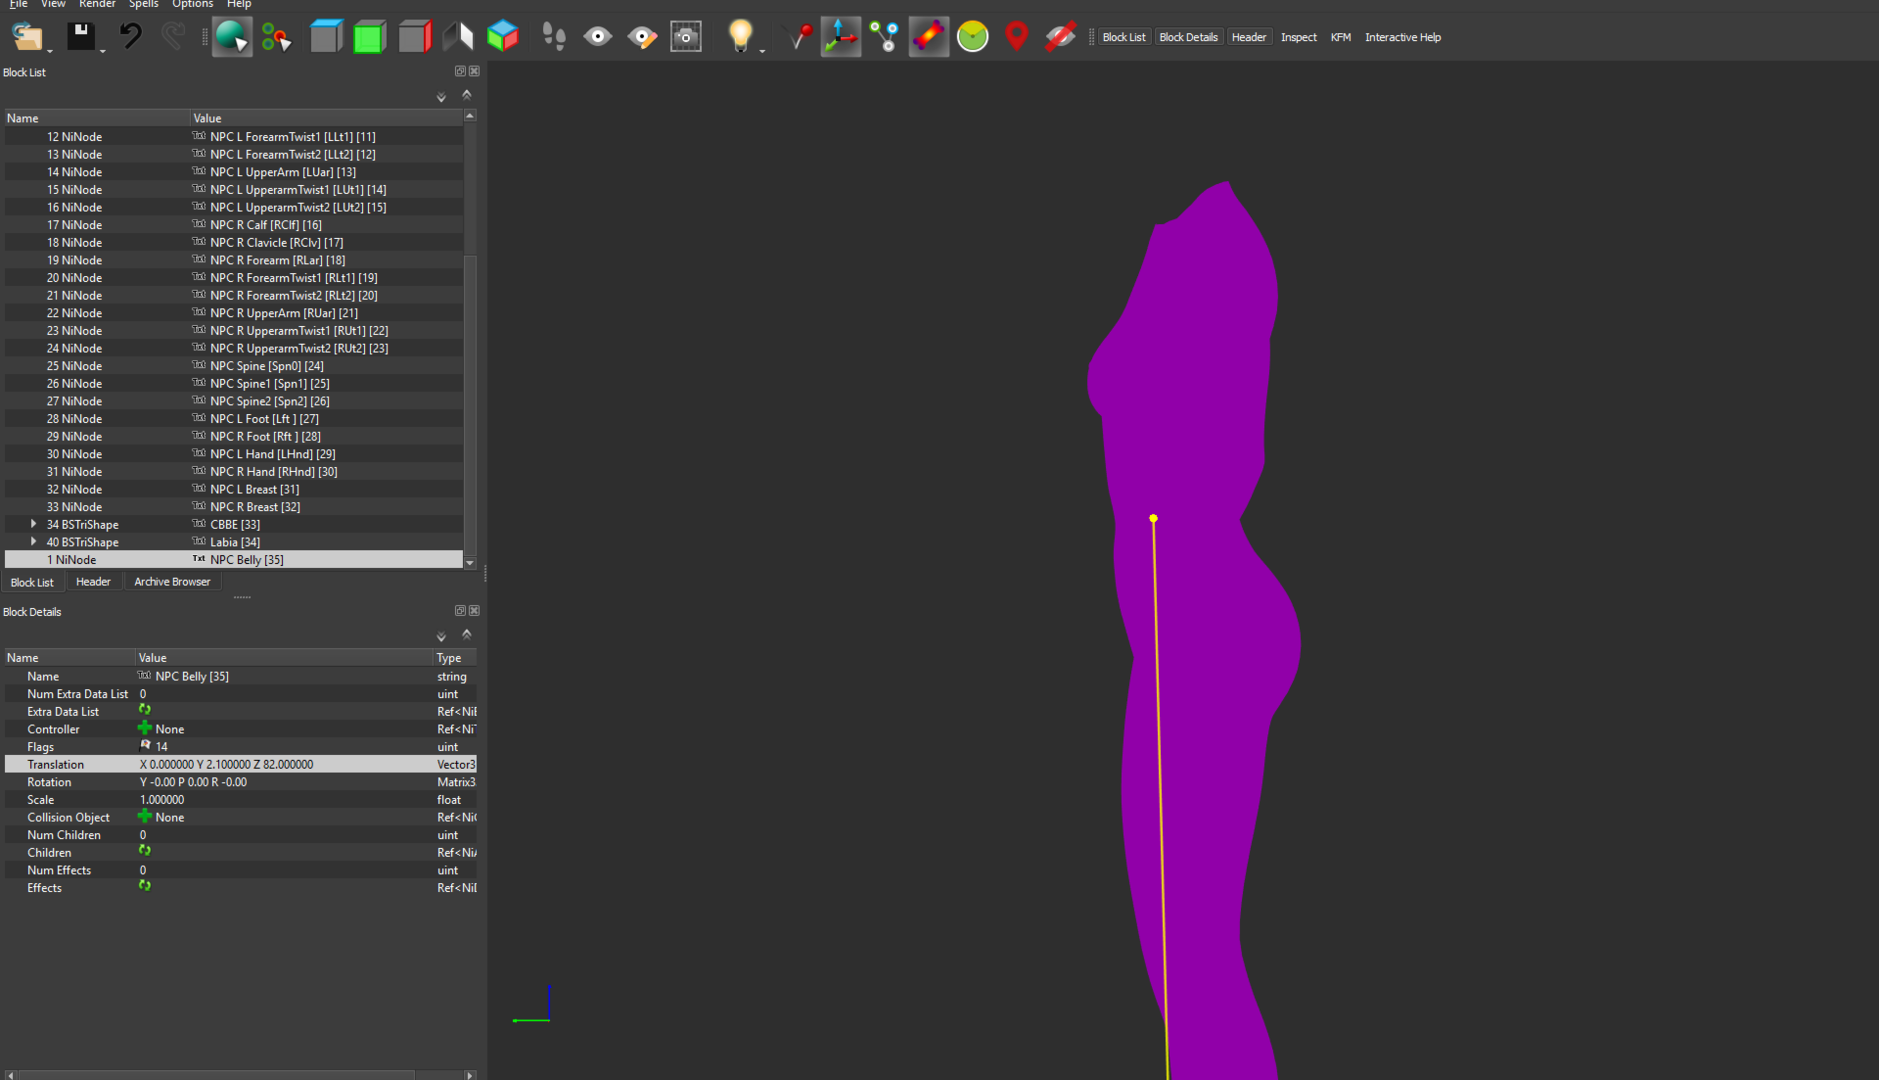Switch to the Archive Browser tab

(172, 582)
